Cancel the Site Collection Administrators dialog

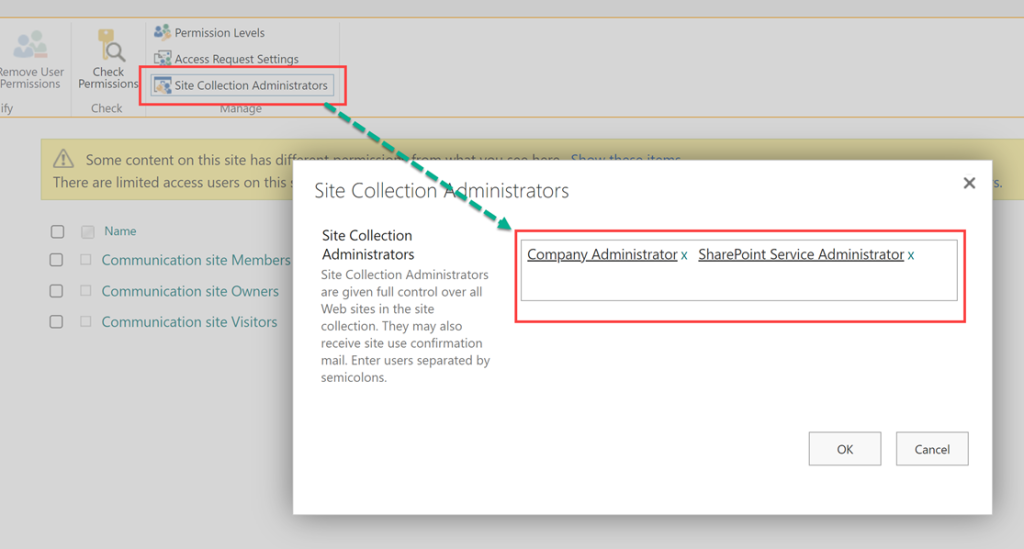[x=932, y=448]
